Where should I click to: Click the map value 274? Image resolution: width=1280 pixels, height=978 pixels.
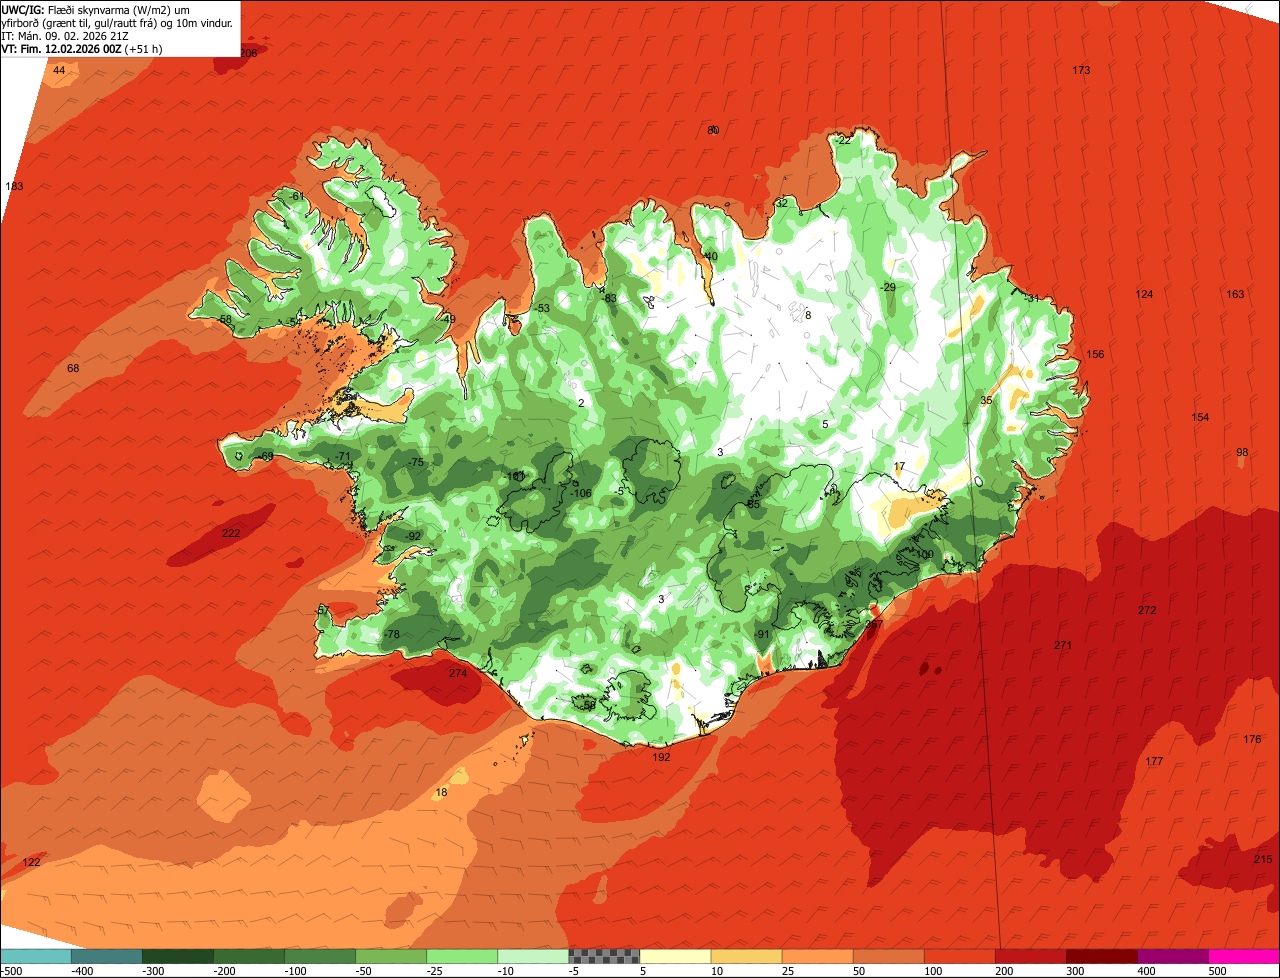pos(458,673)
